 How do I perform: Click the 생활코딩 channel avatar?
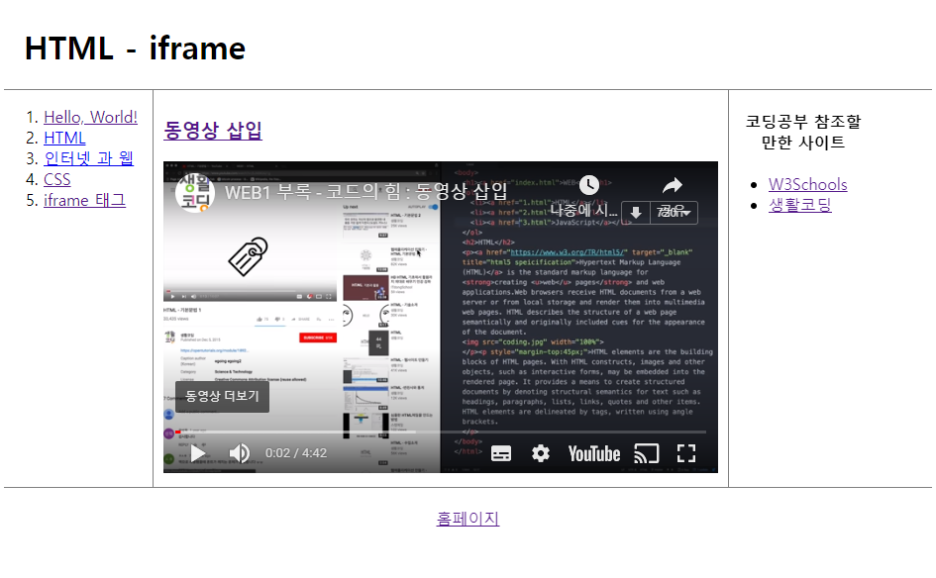coord(195,192)
